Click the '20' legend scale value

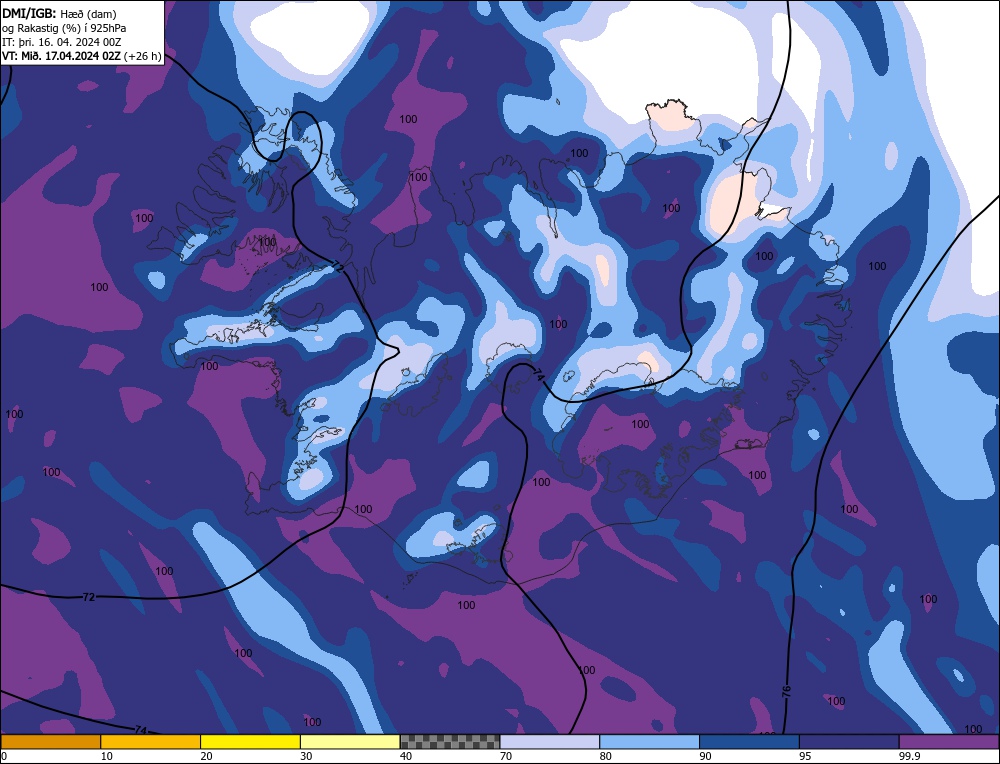[x=207, y=756]
